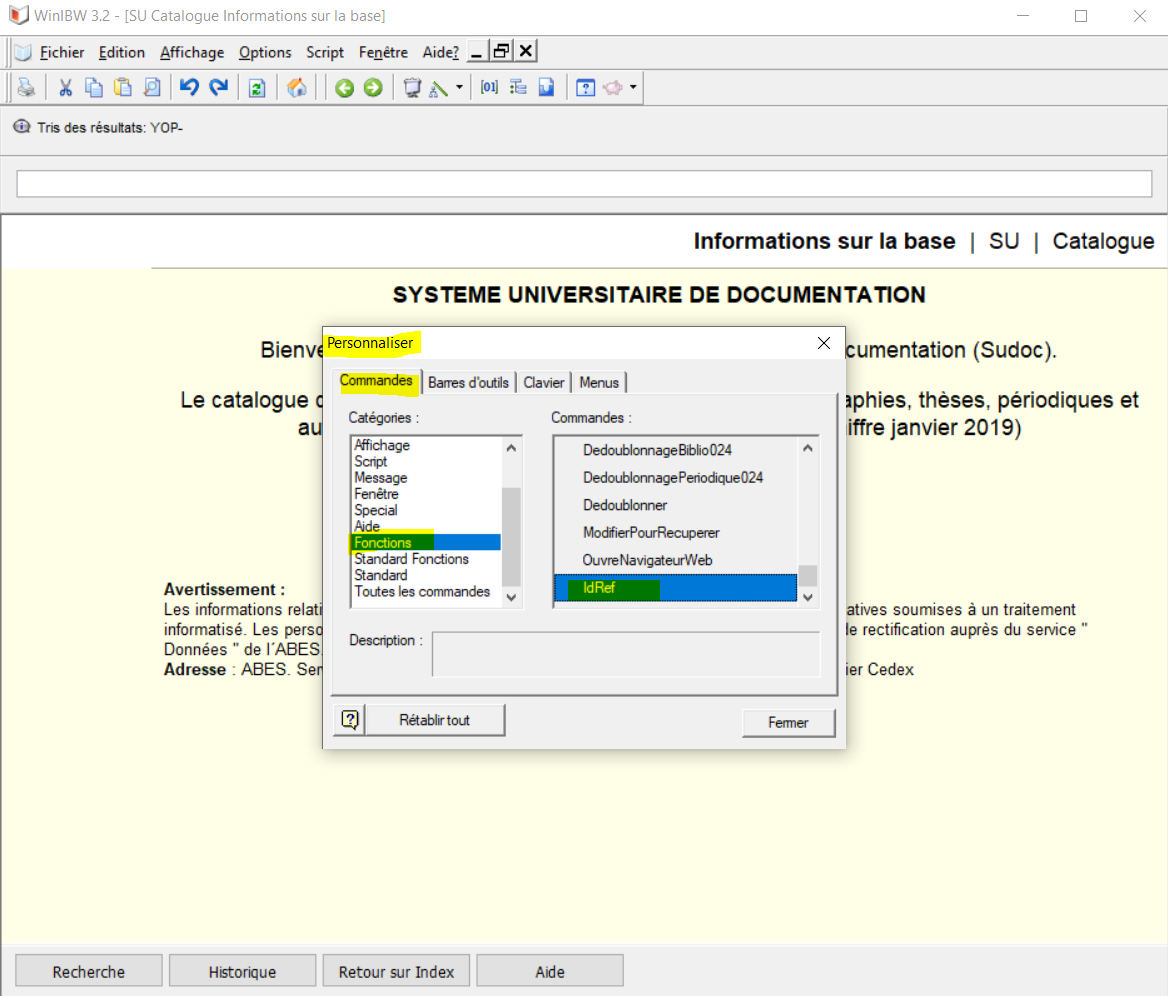Open the Options menu

264,52
